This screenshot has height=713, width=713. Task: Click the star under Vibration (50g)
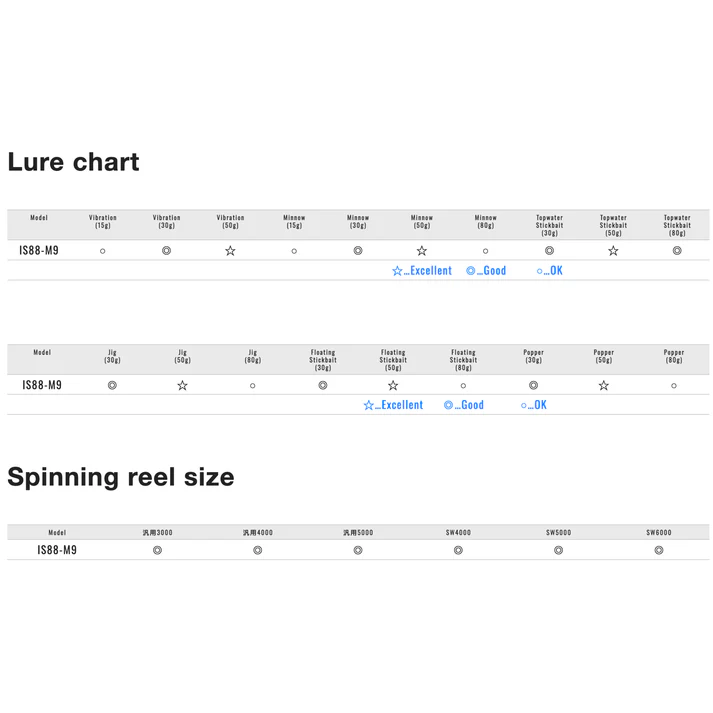[231, 251]
